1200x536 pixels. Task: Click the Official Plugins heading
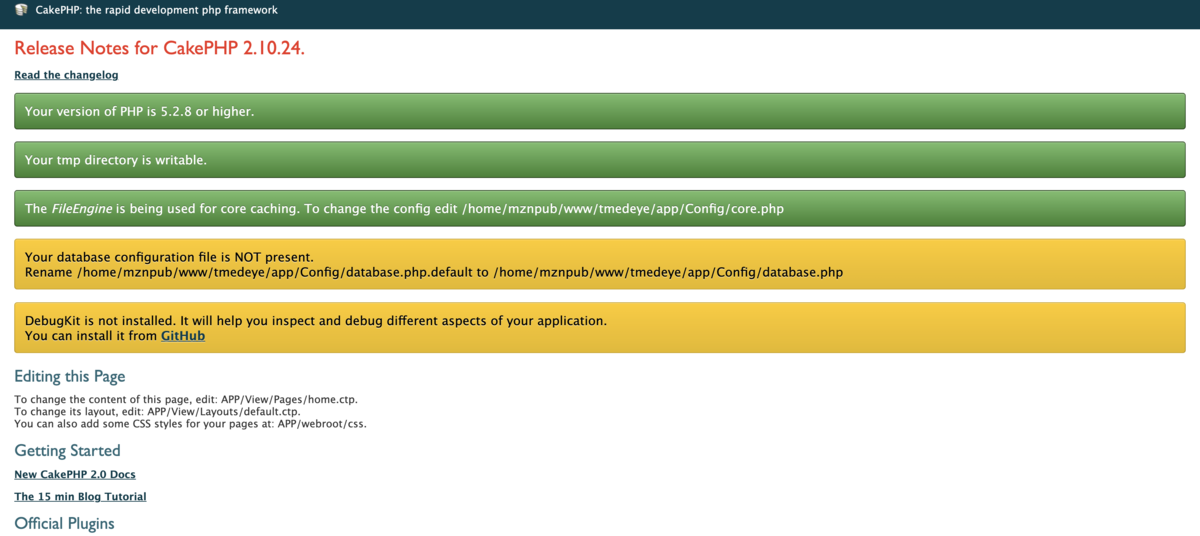click(64, 524)
